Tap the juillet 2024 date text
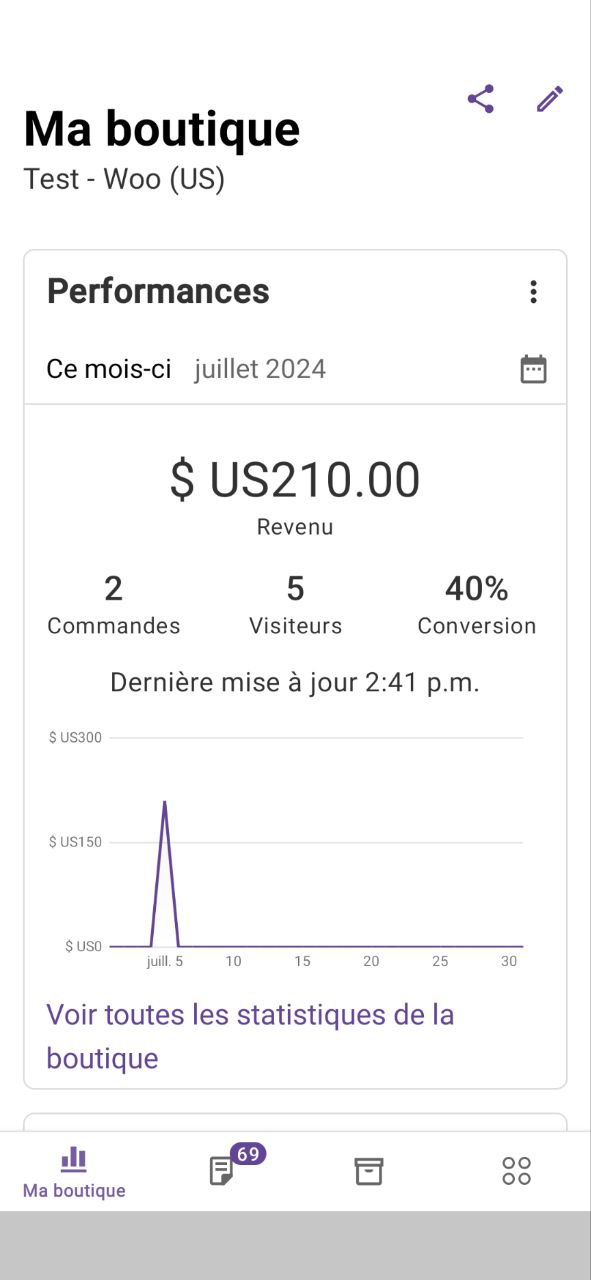Viewport: 591px width, 1280px height. point(260,369)
